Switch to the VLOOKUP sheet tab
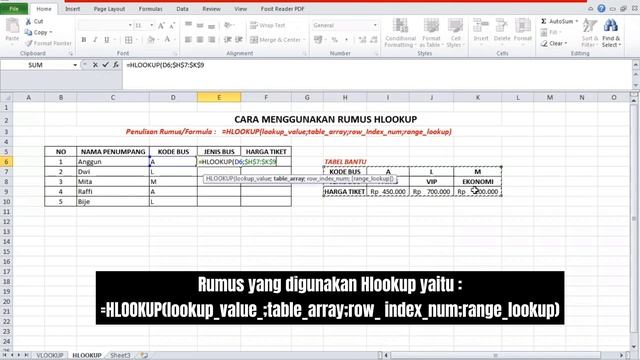The height and width of the screenshot is (360, 640). (x=50, y=356)
